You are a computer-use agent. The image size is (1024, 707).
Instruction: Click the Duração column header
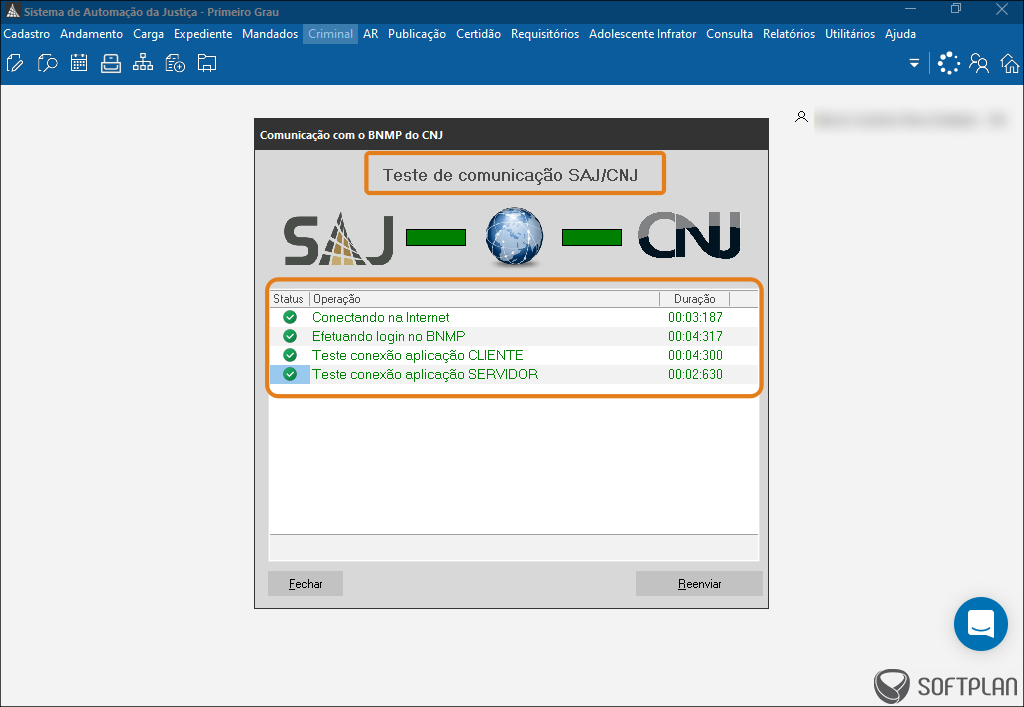pyautogui.click(x=694, y=299)
